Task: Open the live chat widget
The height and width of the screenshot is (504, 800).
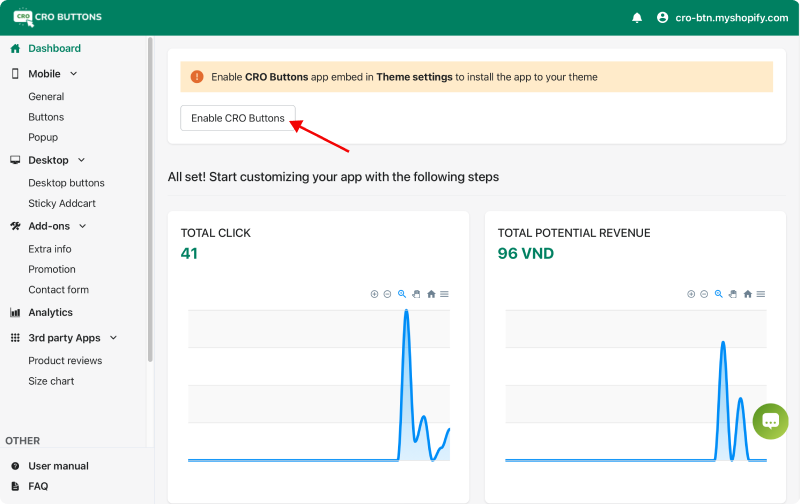Action: [770, 421]
